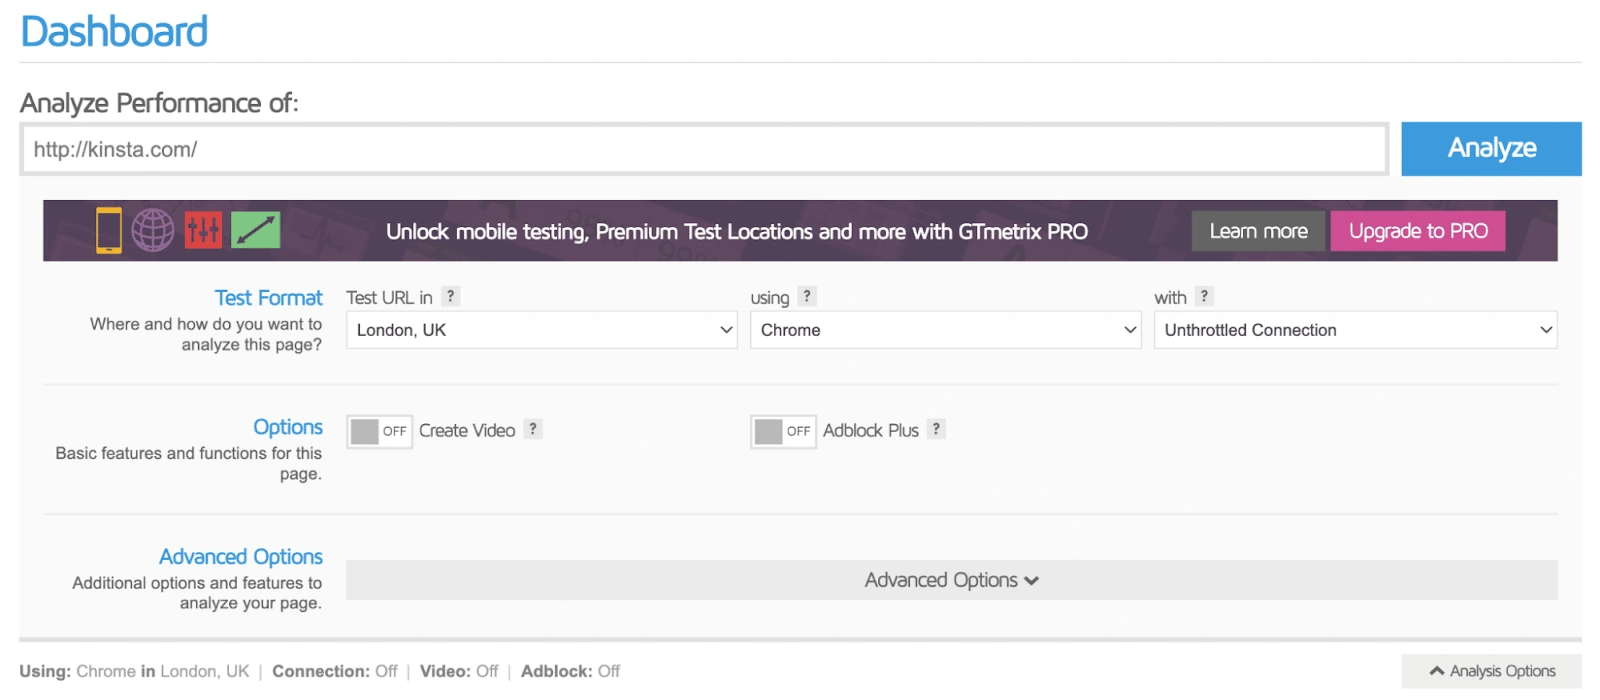Show help for Create Video option
Viewport: 1600px width, 700px height.
(533, 429)
